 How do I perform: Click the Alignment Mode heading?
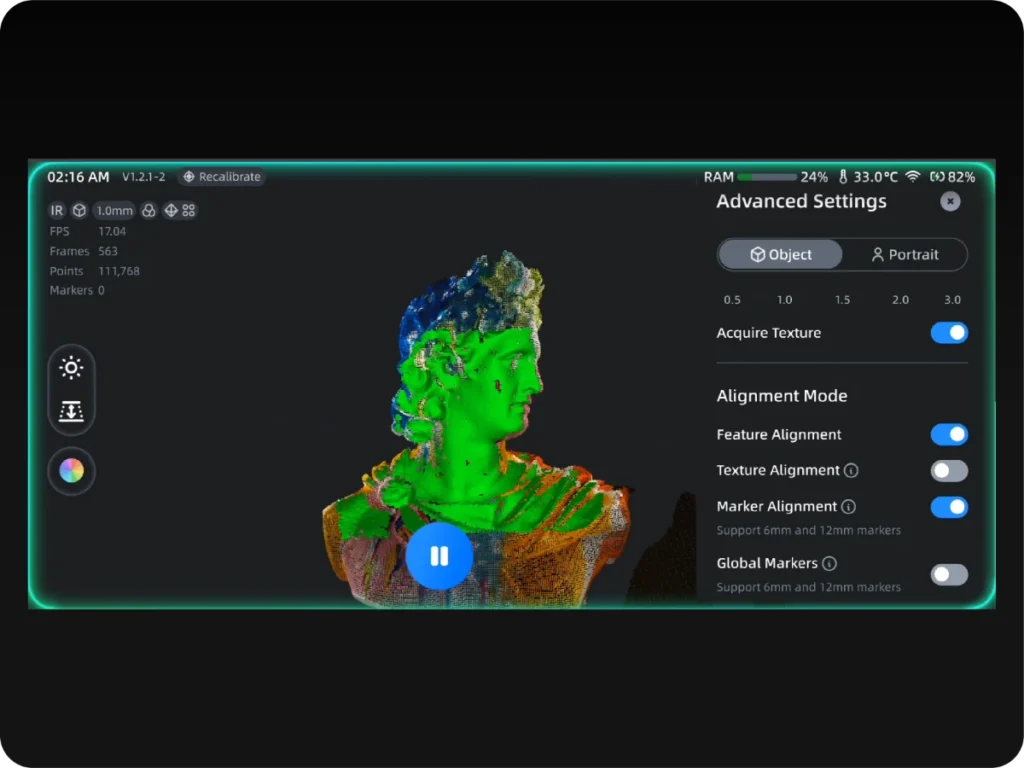click(782, 396)
